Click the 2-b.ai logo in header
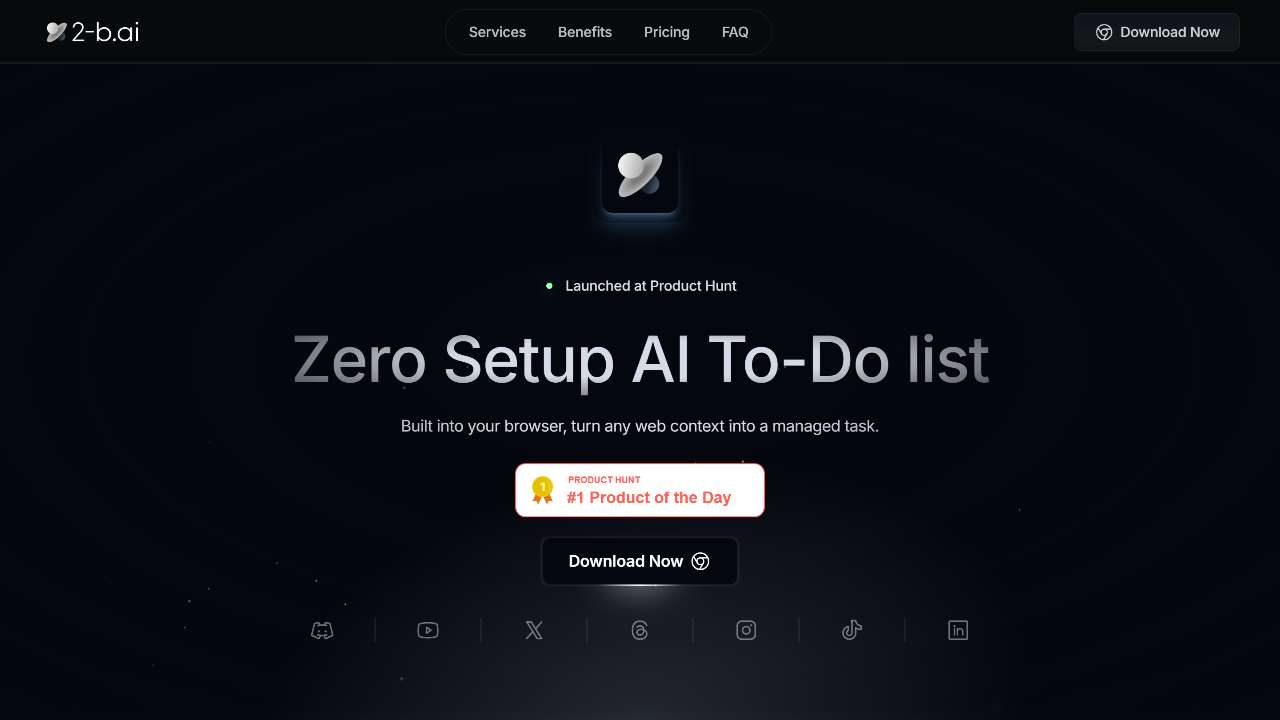The height and width of the screenshot is (720, 1280). pos(92,32)
